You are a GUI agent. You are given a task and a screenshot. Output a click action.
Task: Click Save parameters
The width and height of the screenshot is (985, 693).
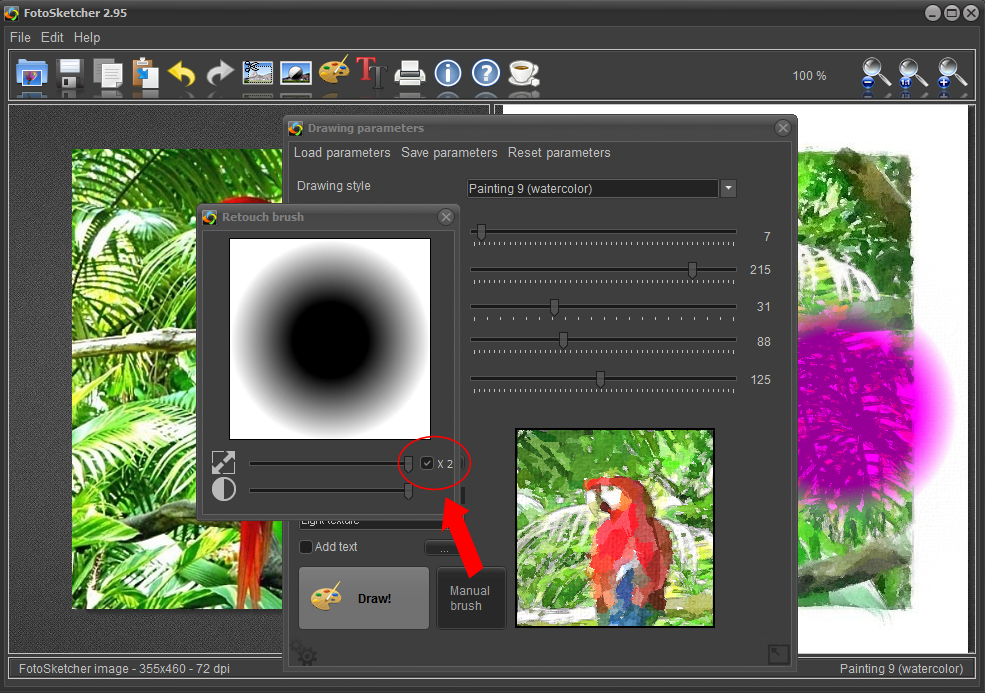[x=449, y=153]
